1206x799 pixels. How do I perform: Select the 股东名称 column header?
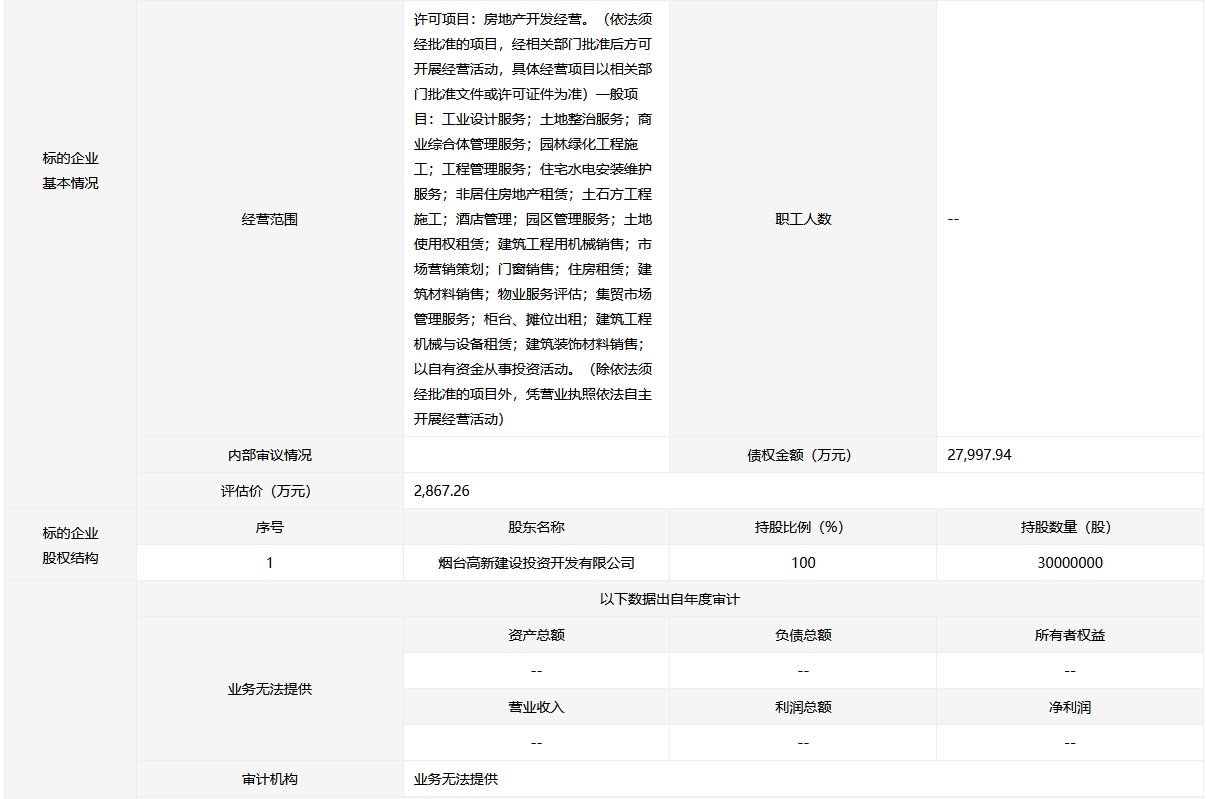coord(536,527)
